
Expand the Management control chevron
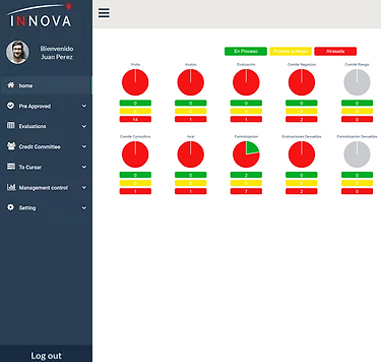tap(84, 187)
